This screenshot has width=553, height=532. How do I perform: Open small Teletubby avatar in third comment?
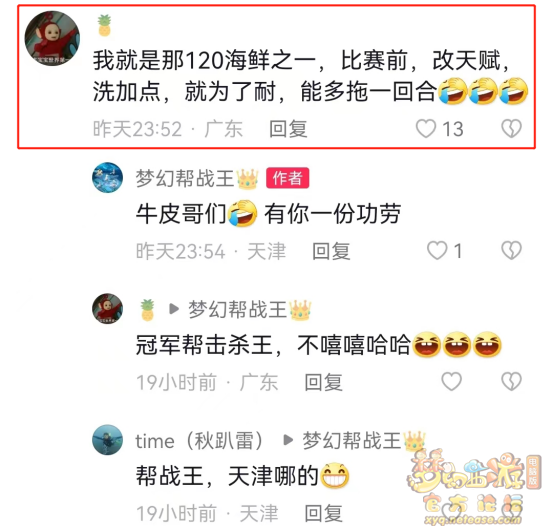pos(108,309)
